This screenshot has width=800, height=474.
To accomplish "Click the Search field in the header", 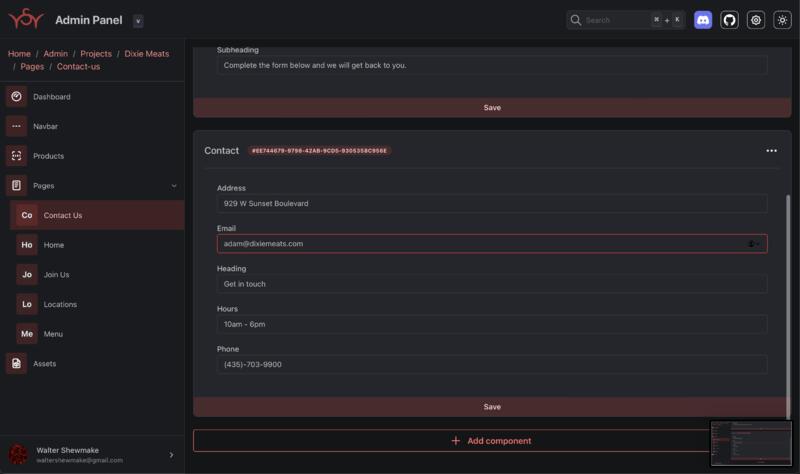I will click(626, 20).
